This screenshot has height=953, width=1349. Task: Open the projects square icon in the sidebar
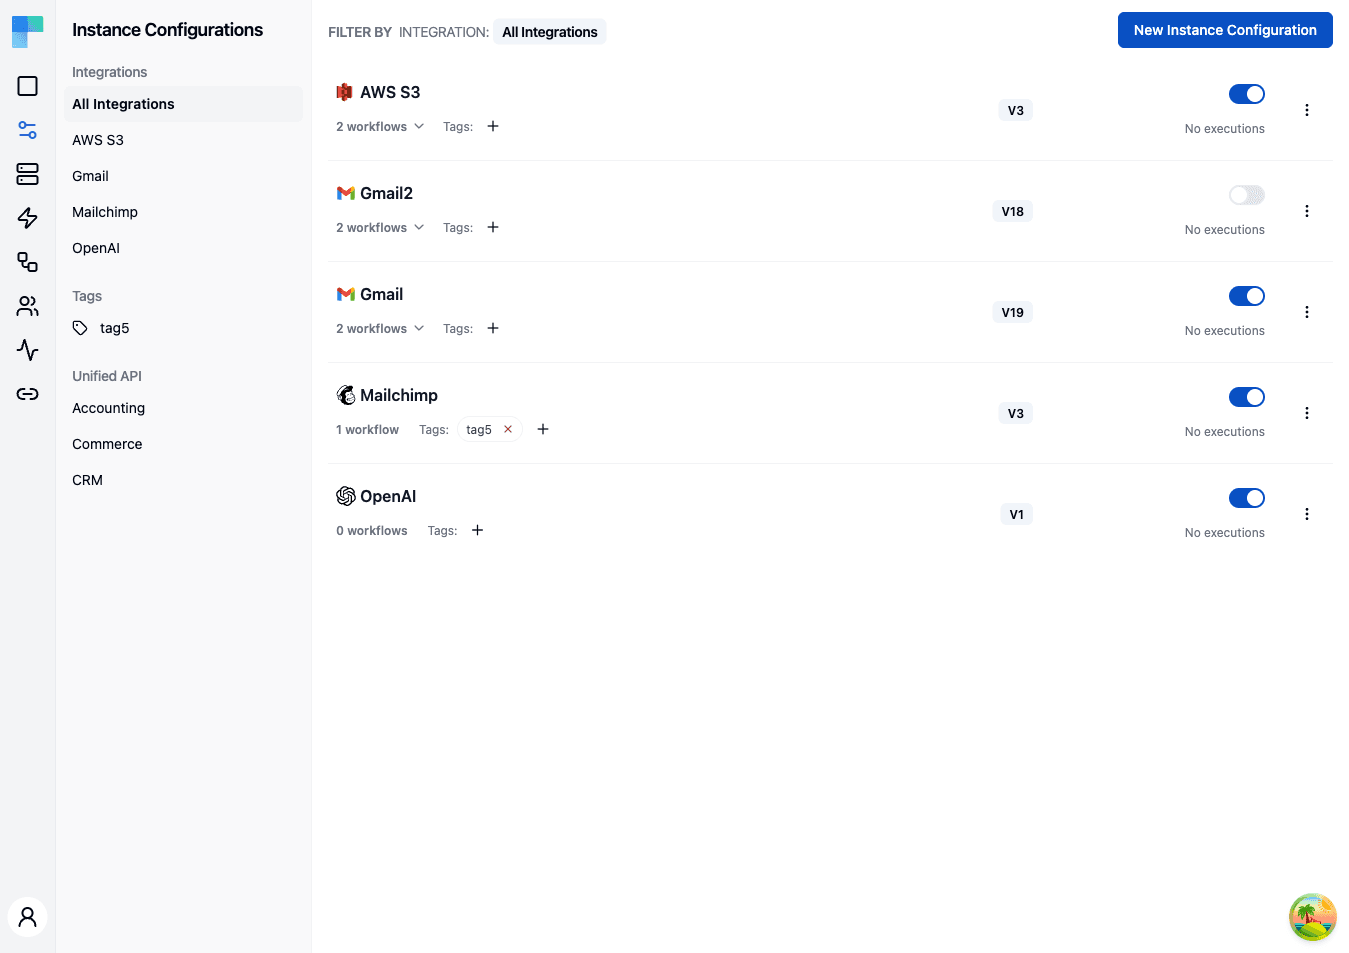tap(28, 86)
